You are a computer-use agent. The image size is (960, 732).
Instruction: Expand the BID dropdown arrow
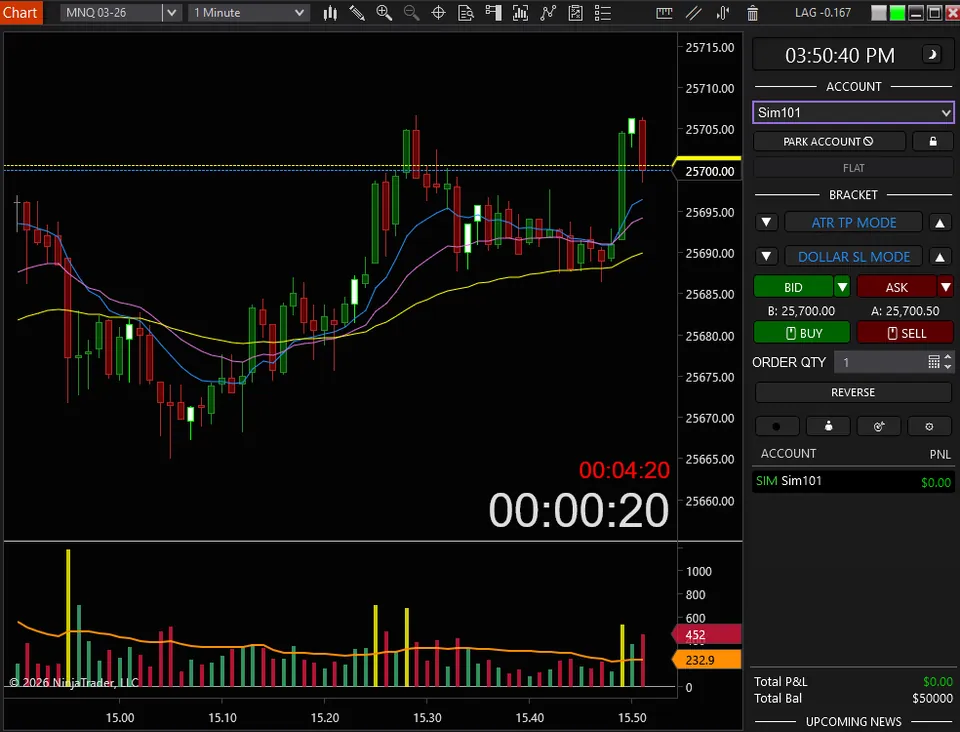(x=842, y=287)
